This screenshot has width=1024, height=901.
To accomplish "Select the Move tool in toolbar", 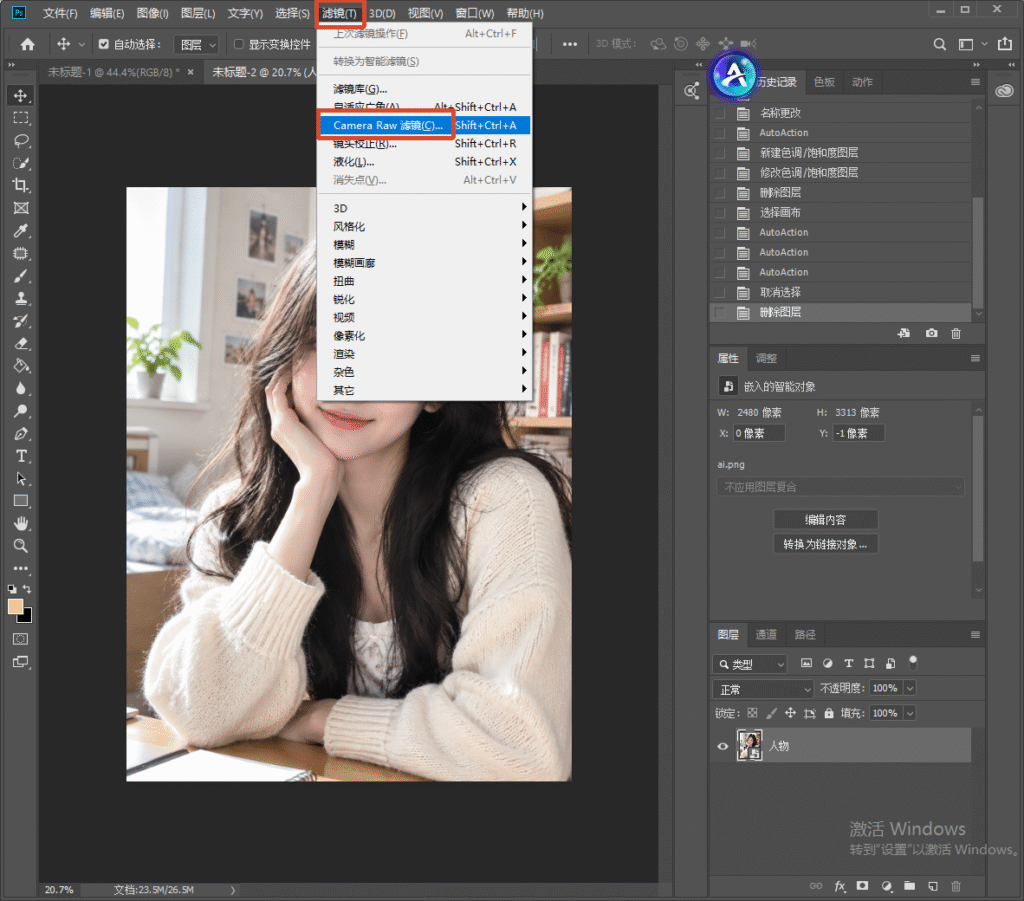I will (21, 96).
